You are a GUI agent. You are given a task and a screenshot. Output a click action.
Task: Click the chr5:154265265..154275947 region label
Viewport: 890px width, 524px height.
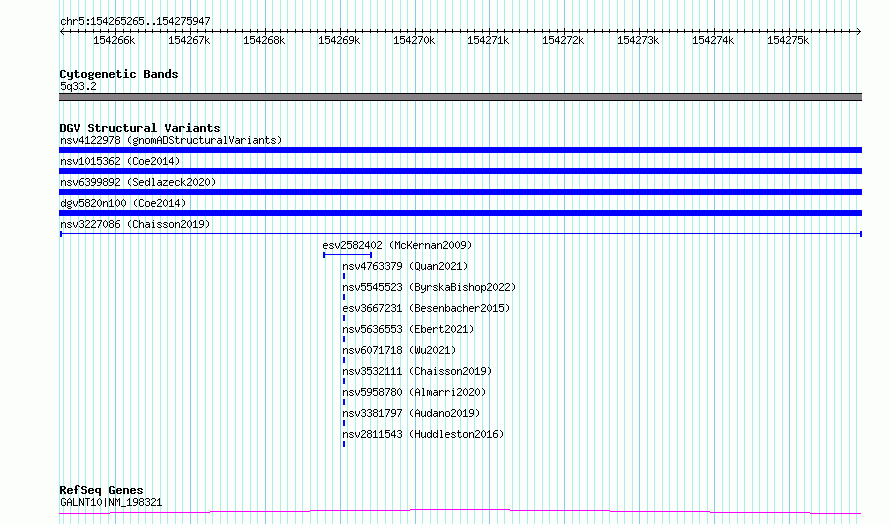tap(135, 21)
